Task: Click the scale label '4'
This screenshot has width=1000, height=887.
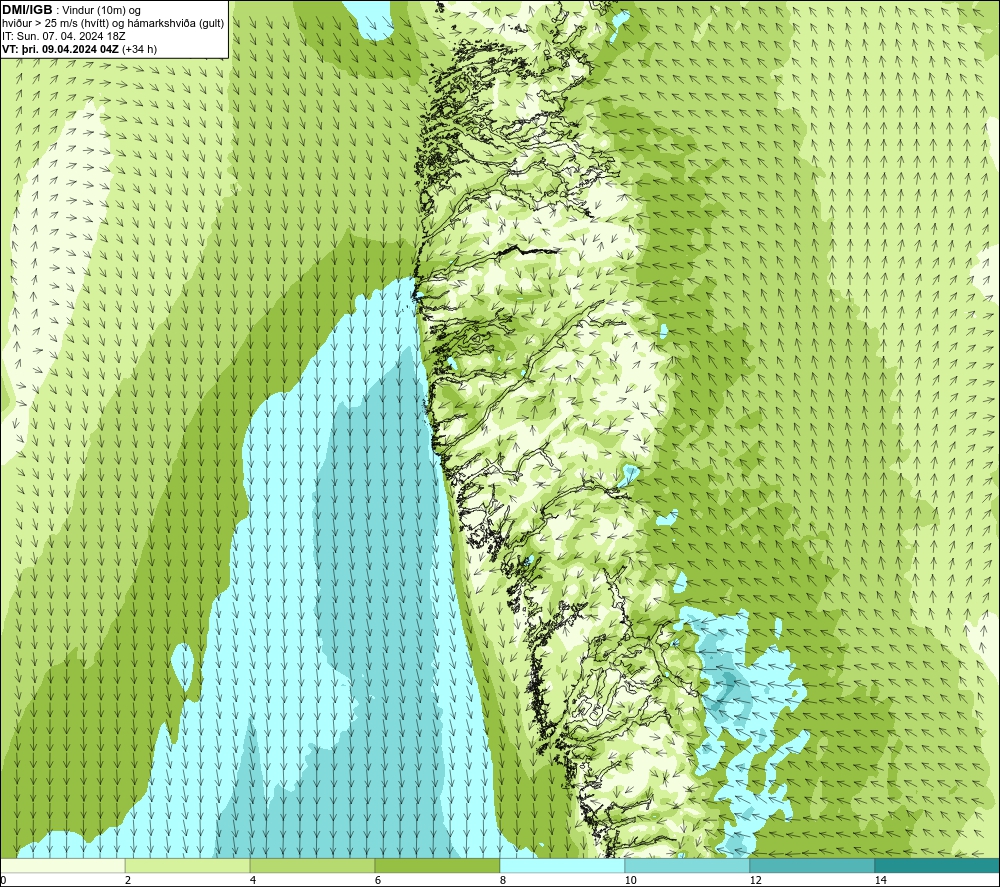Action: point(253,880)
